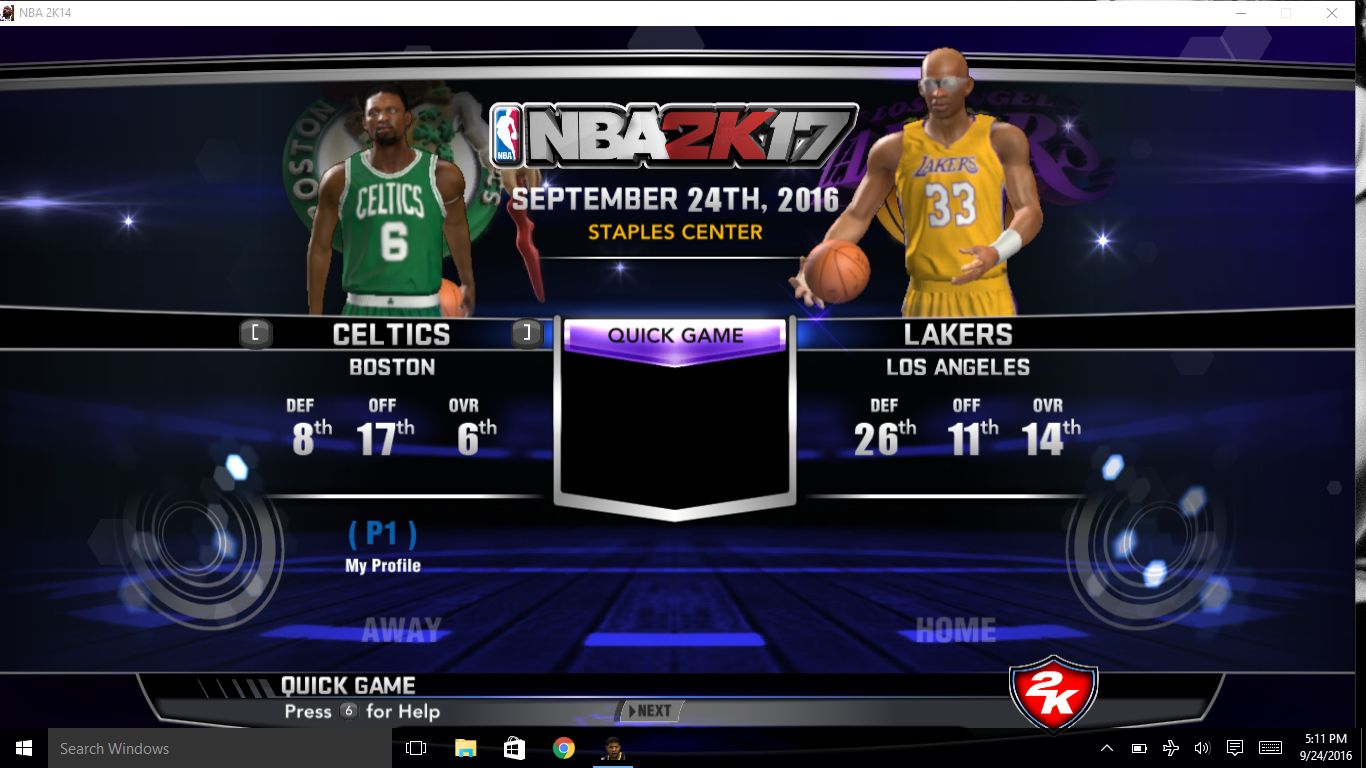Click the right bracket next-team button
1366x768 pixels.
(527, 334)
